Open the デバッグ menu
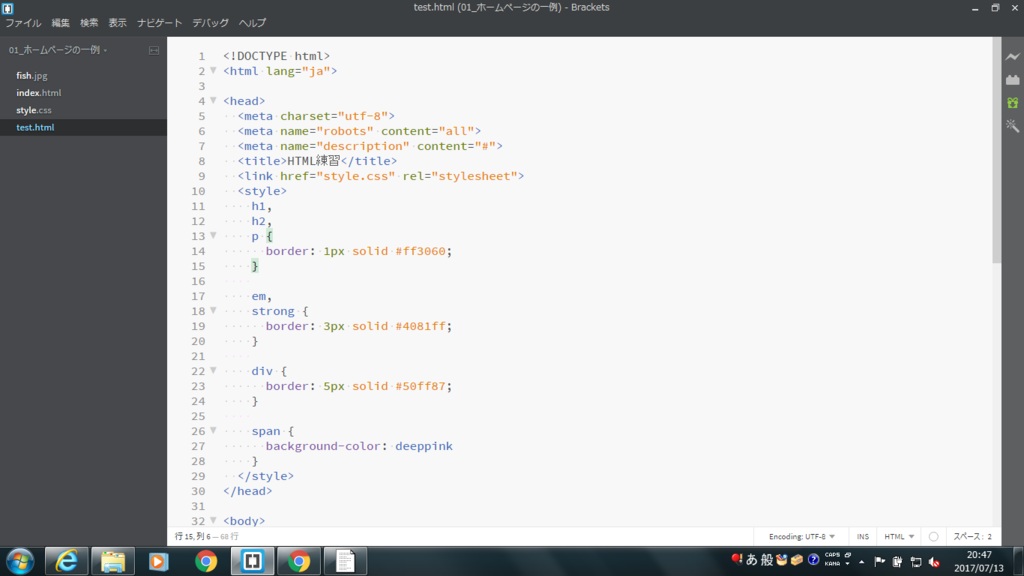The height and width of the screenshot is (576, 1024). tap(210, 23)
